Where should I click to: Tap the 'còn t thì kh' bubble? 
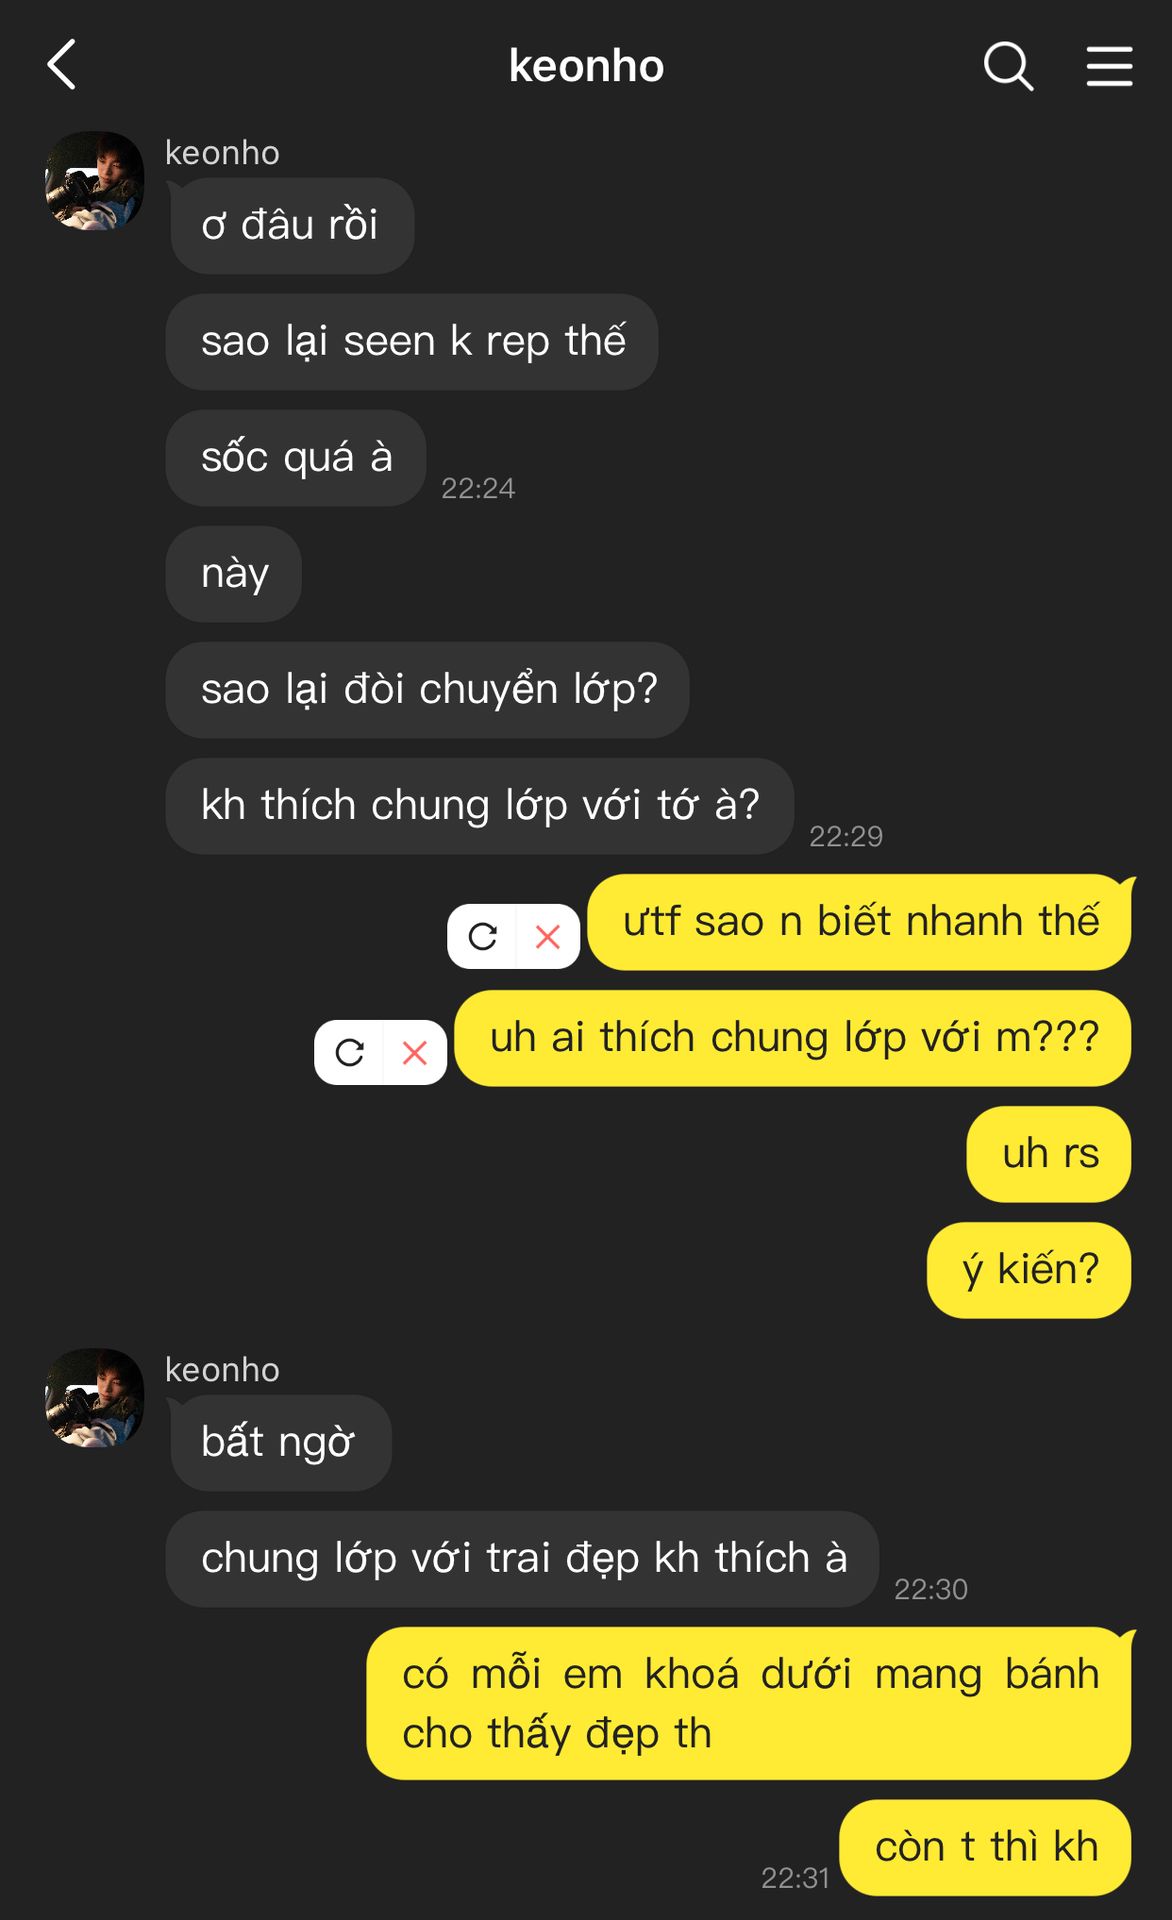(x=985, y=1848)
